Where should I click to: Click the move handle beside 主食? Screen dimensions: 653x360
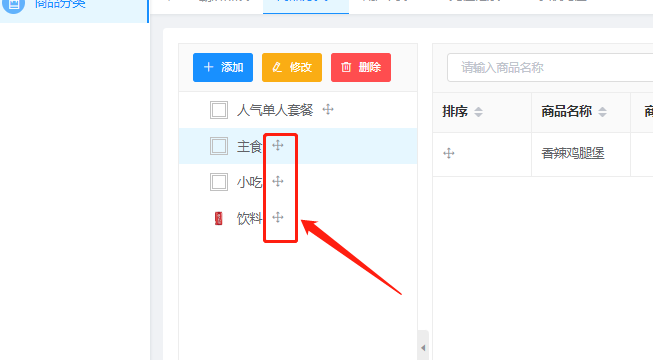[278, 145]
